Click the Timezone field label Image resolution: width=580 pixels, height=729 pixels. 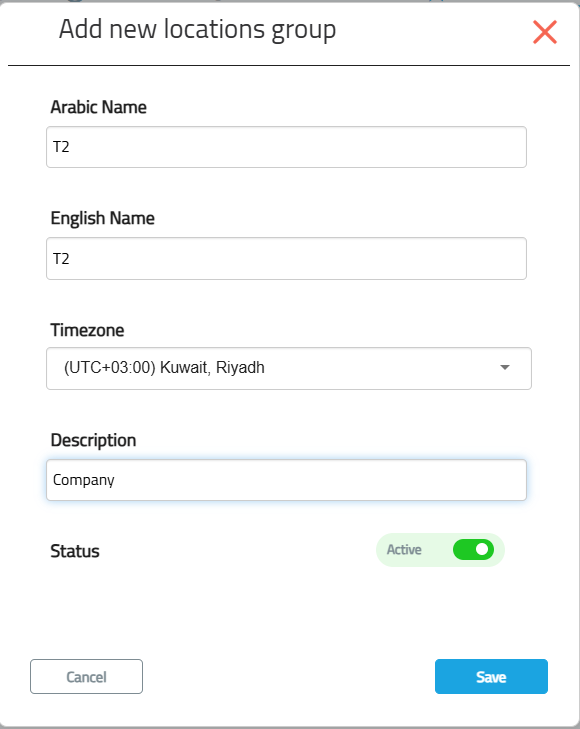[x=87, y=330]
